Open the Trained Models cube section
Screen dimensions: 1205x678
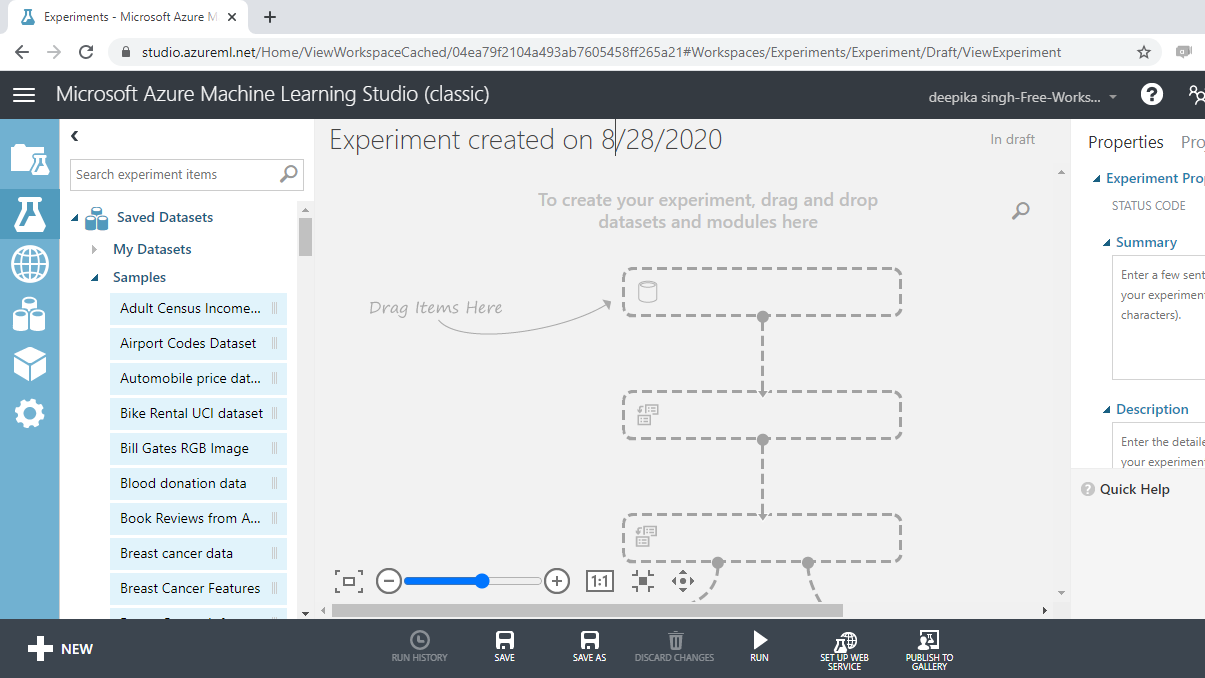click(x=29, y=364)
